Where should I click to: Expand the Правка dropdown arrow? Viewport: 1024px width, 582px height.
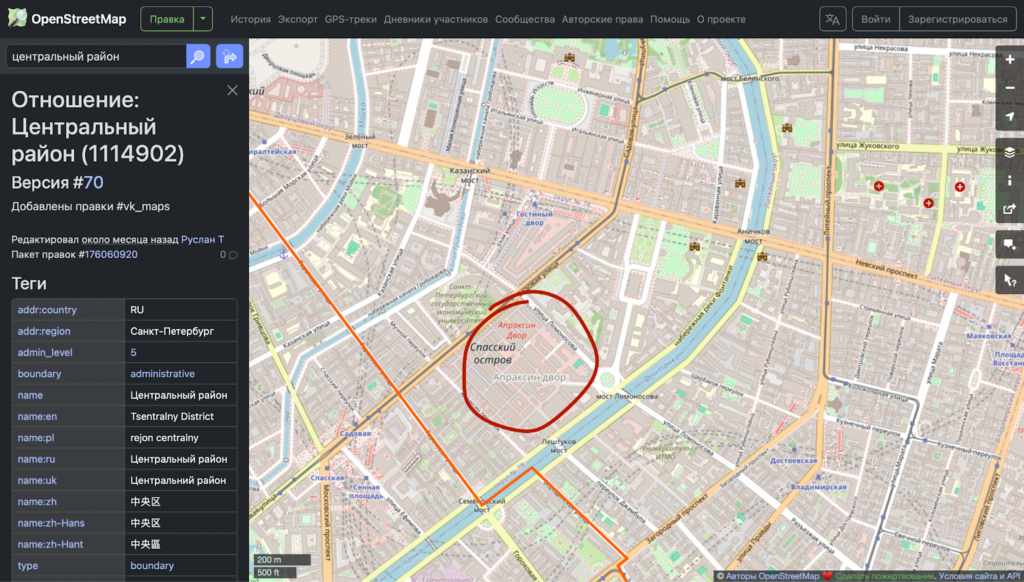point(203,19)
